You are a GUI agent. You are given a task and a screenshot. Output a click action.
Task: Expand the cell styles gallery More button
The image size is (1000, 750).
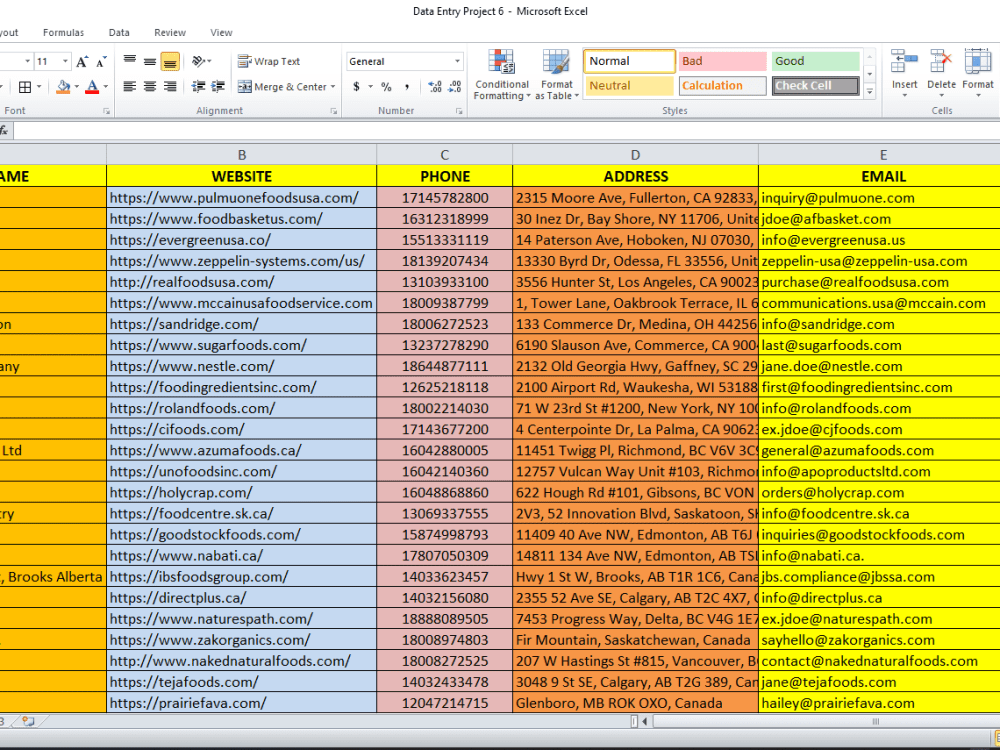pos(869,91)
